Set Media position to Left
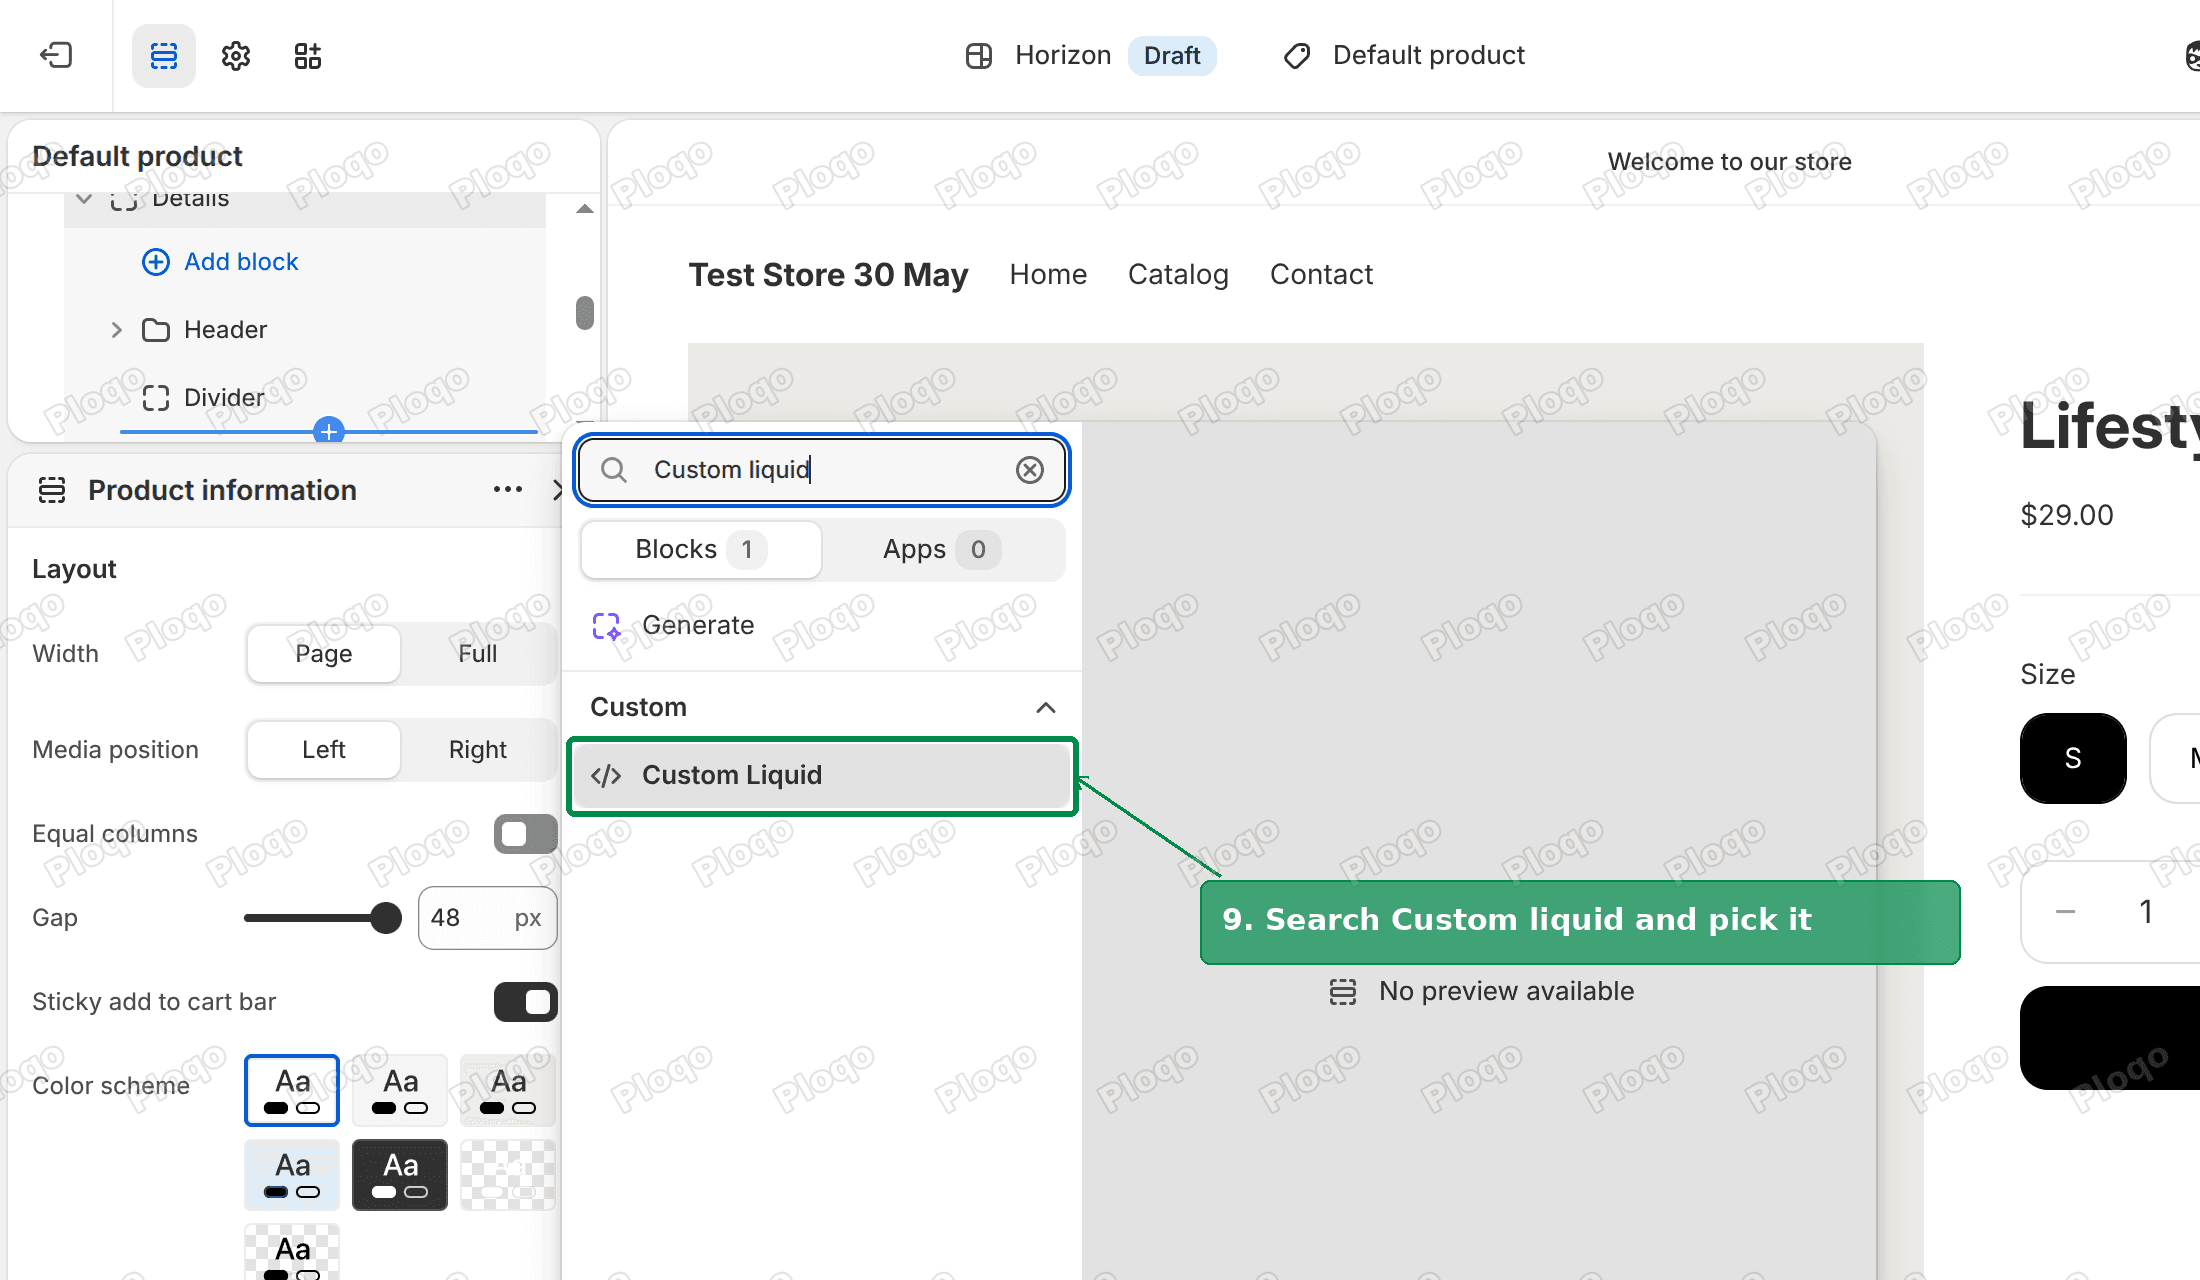2200x1280 pixels. tap(324, 750)
